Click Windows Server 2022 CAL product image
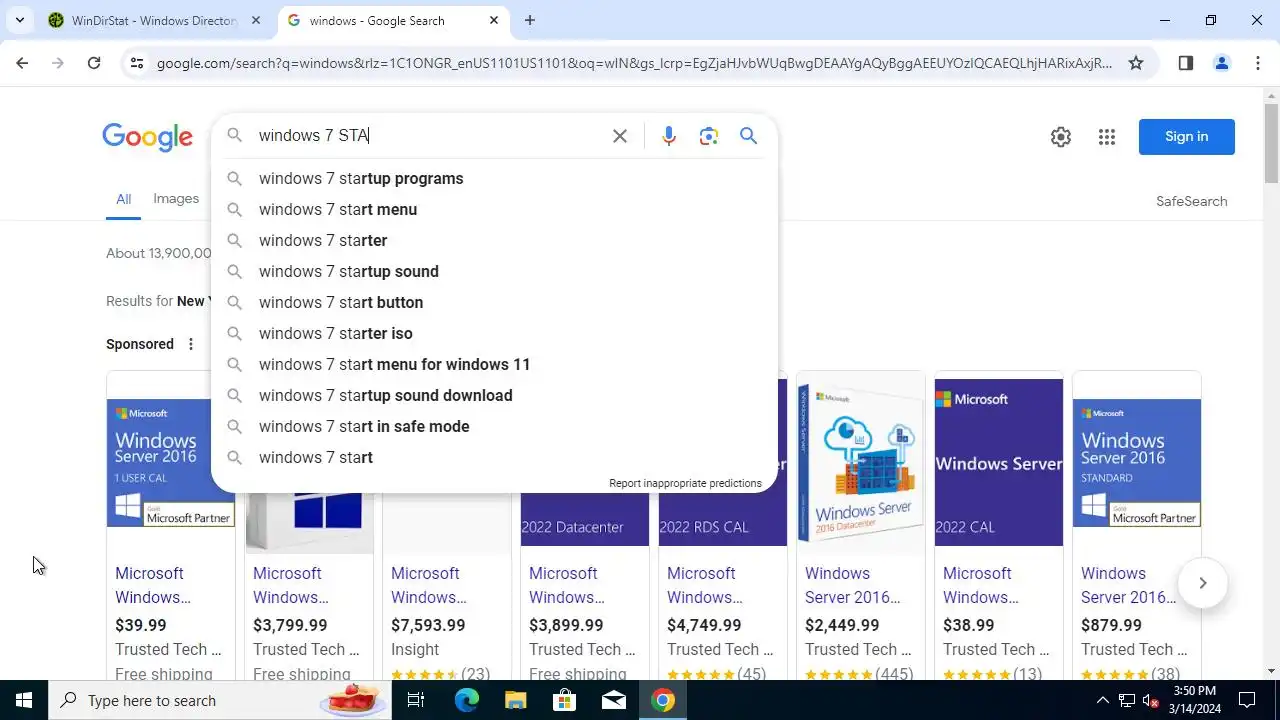 (999, 463)
